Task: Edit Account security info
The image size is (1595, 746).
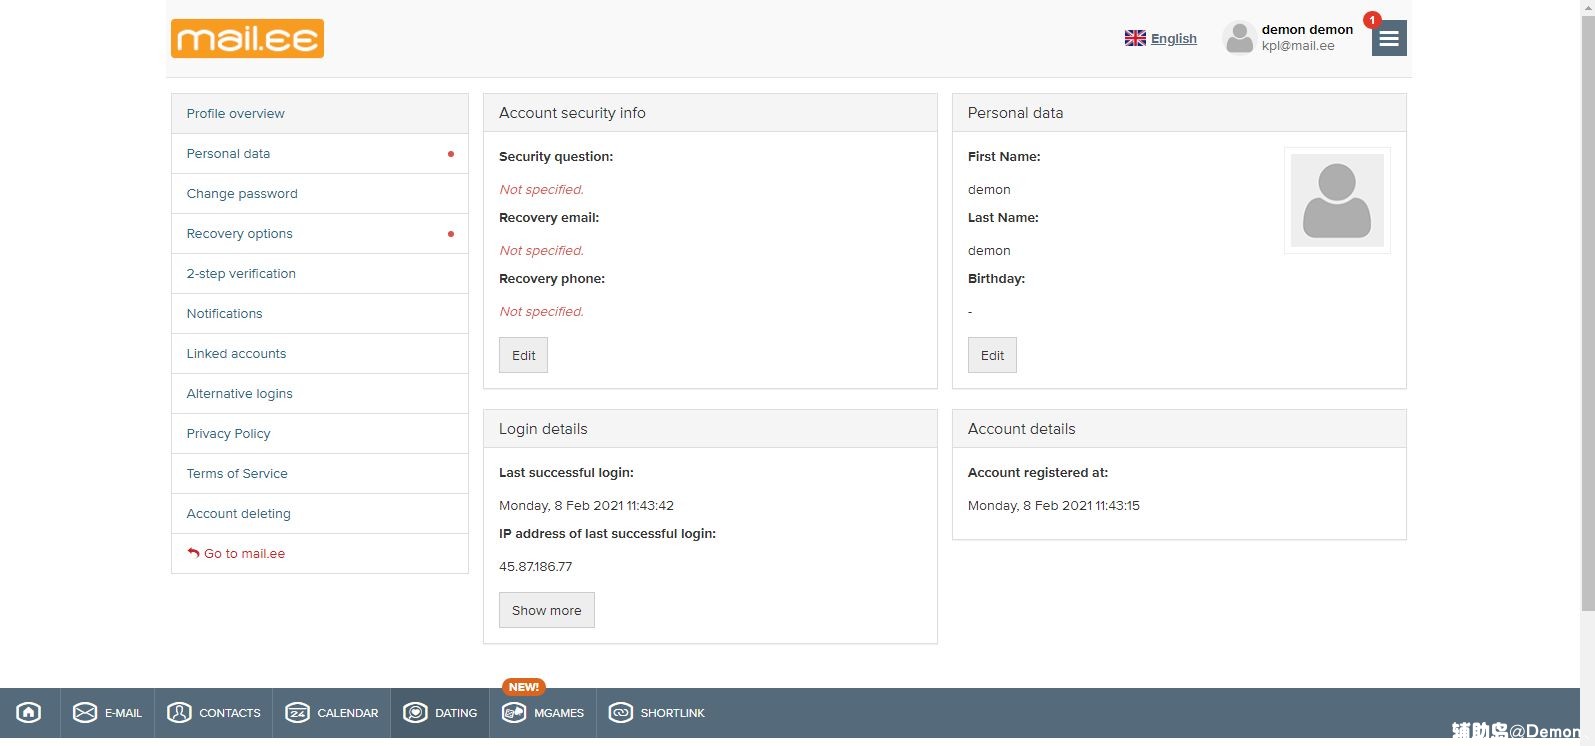Action: 524,355
